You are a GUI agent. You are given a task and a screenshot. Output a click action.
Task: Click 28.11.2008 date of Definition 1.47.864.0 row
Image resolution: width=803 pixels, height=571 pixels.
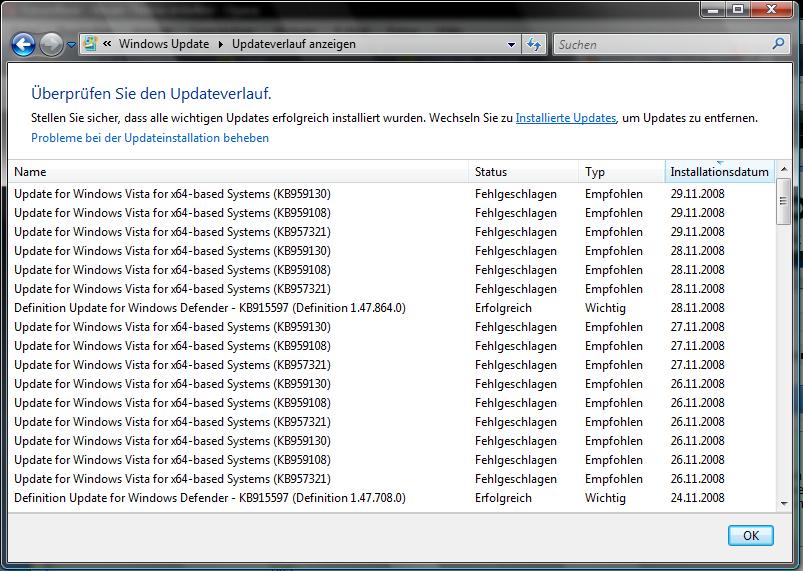coord(698,308)
